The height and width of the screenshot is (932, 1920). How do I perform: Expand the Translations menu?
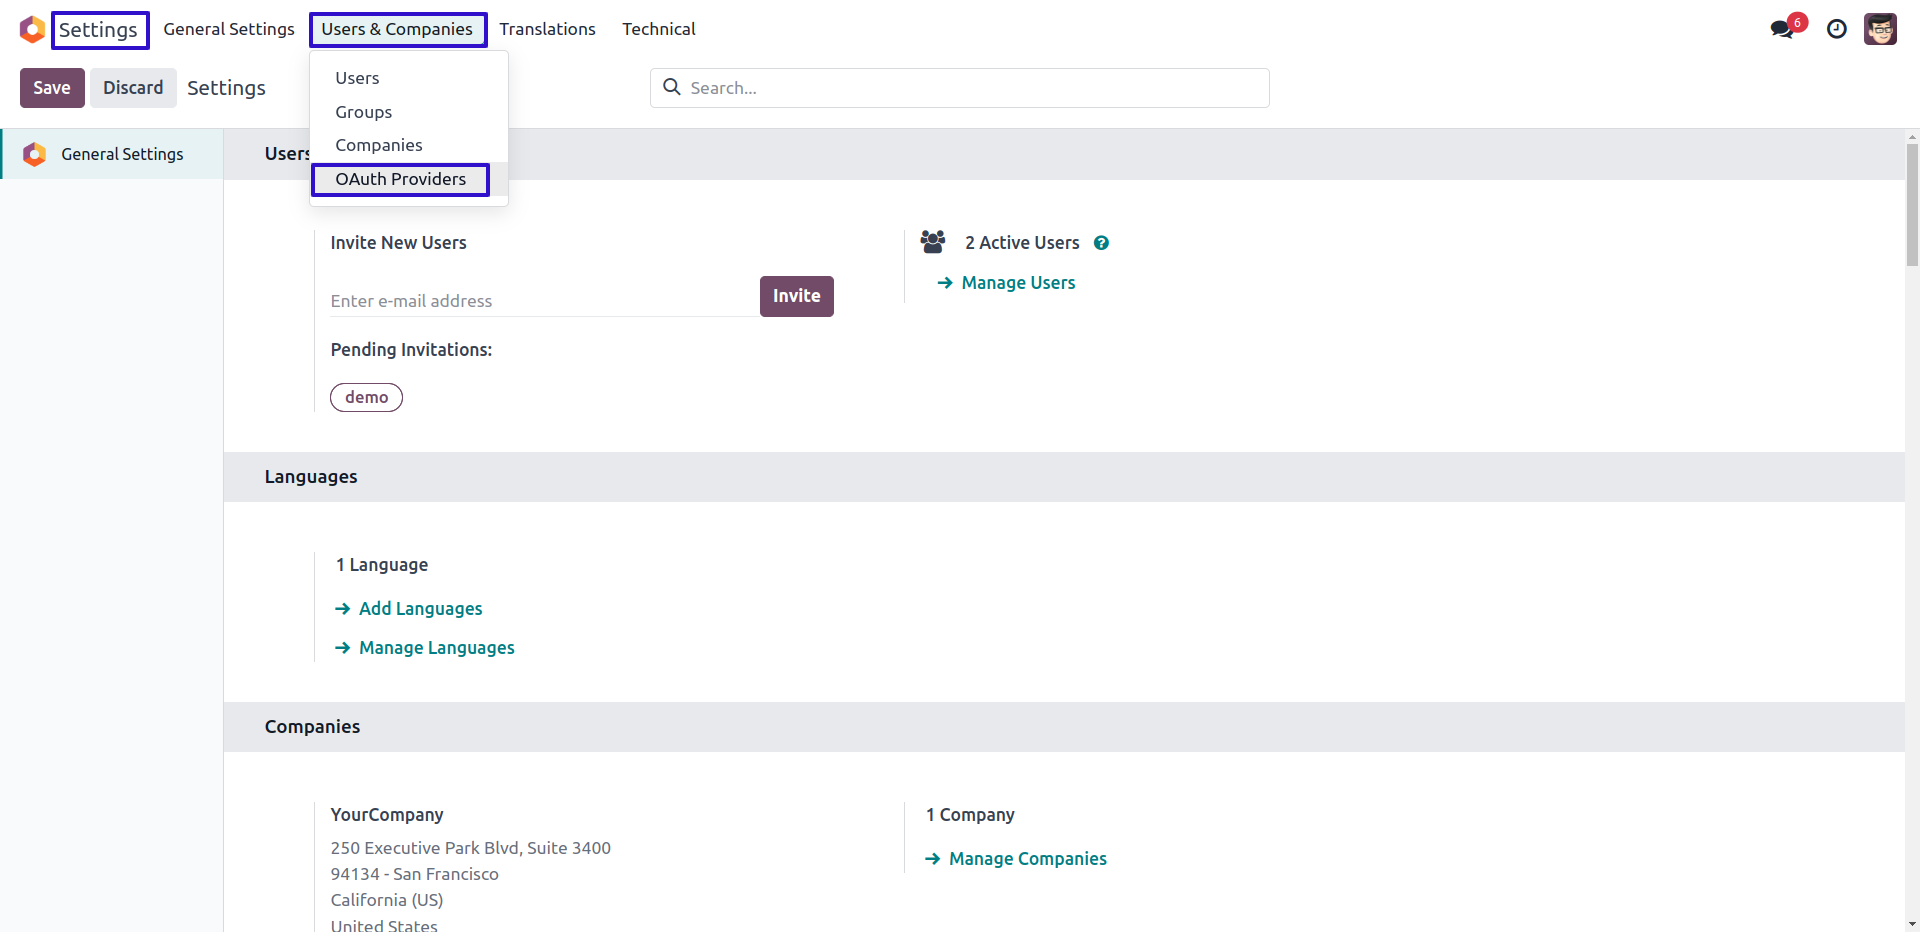coord(547,30)
